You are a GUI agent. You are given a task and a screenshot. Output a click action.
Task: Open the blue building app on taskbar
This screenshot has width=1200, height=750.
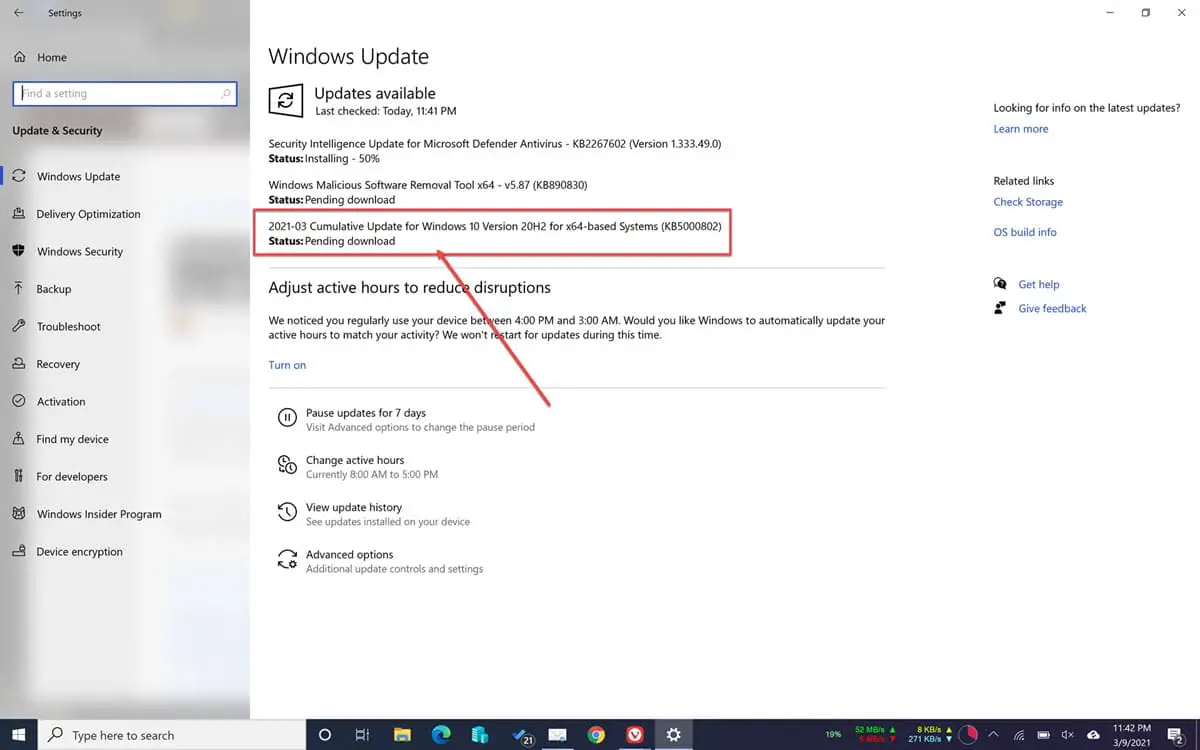pyautogui.click(x=480, y=735)
